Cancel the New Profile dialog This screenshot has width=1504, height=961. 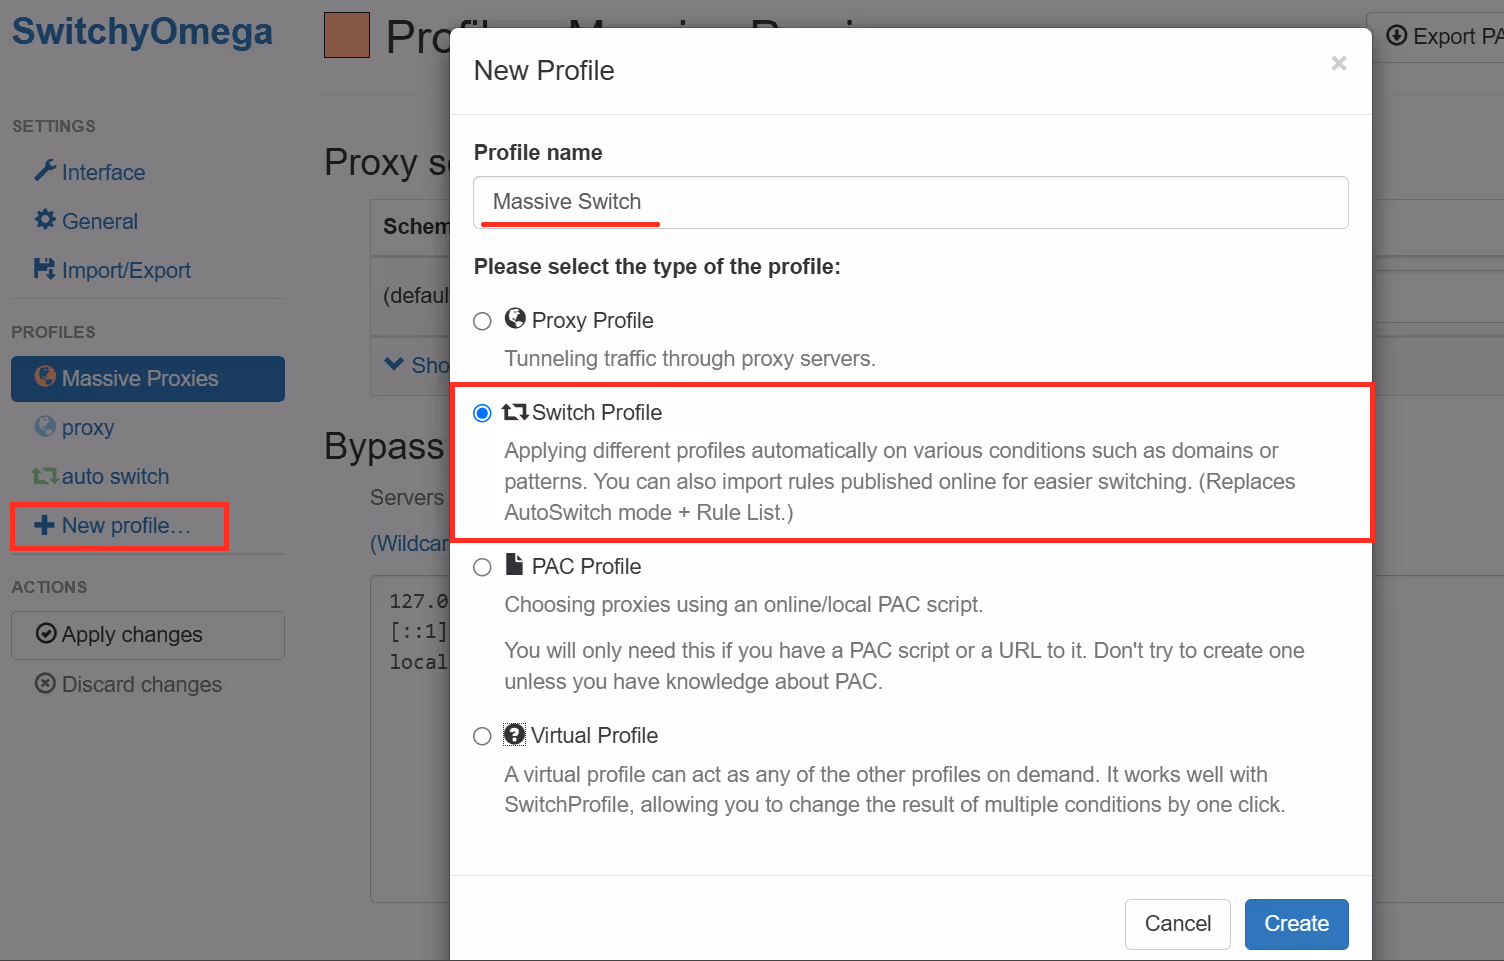[x=1178, y=924]
